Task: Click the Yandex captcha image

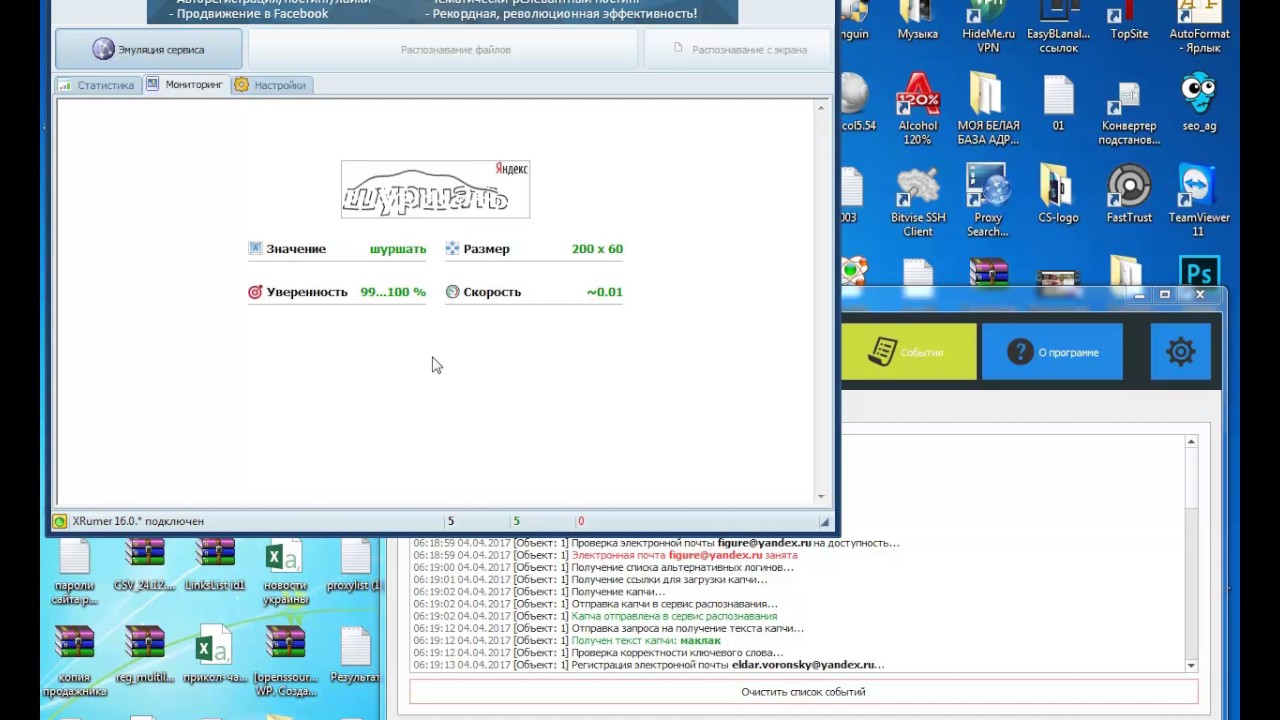Action: click(435, 189)
